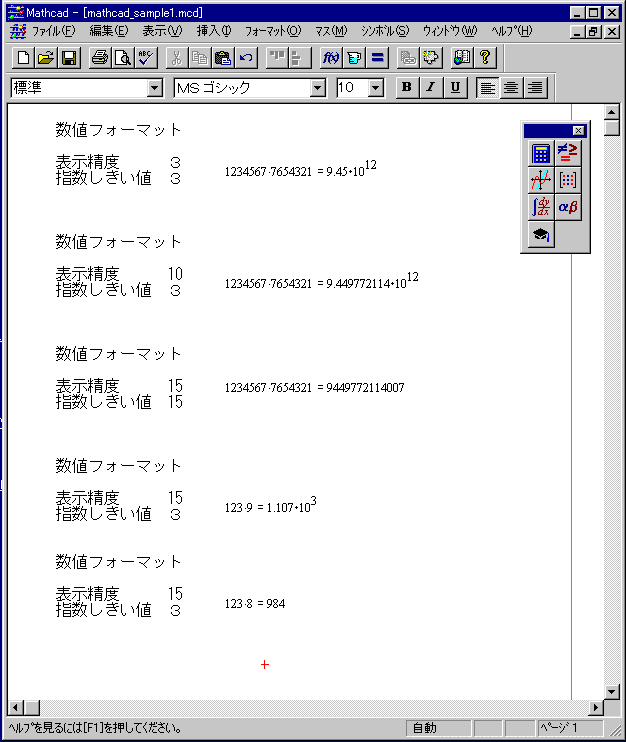
Task: Open the Calculator (arithmetic) palette
Action: [x=541, y=153]
